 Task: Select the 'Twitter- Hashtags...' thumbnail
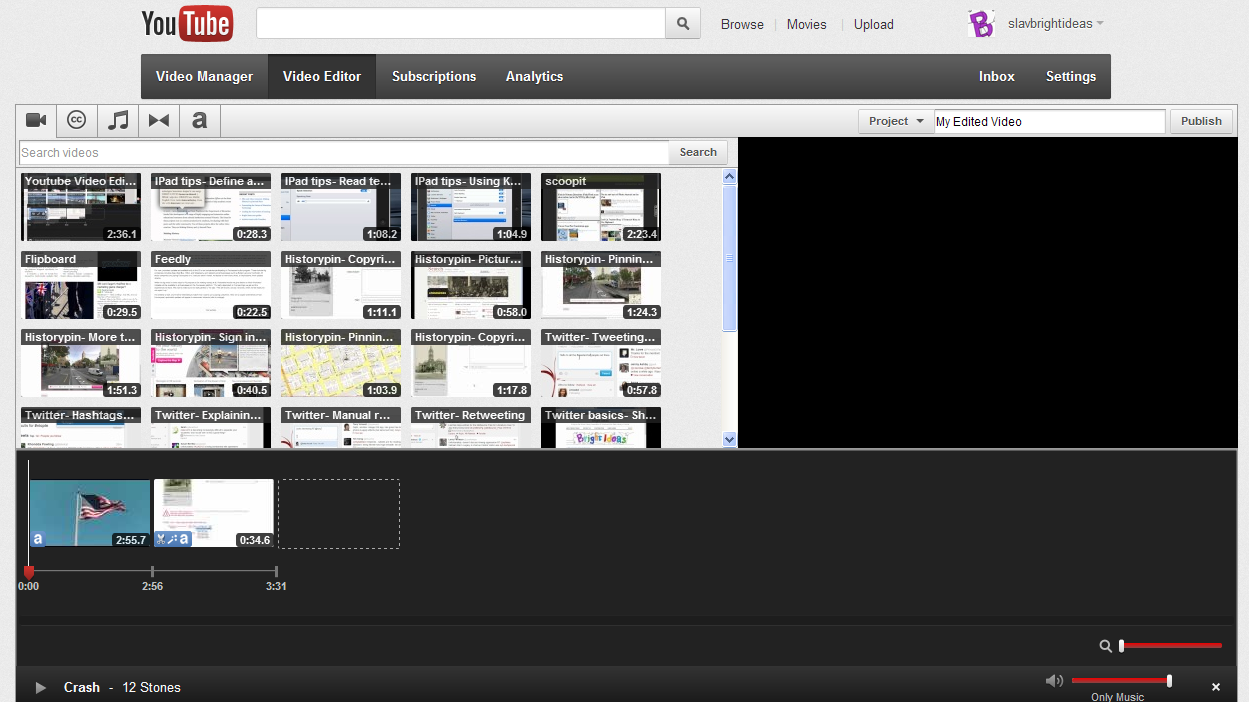click(81, 427)
